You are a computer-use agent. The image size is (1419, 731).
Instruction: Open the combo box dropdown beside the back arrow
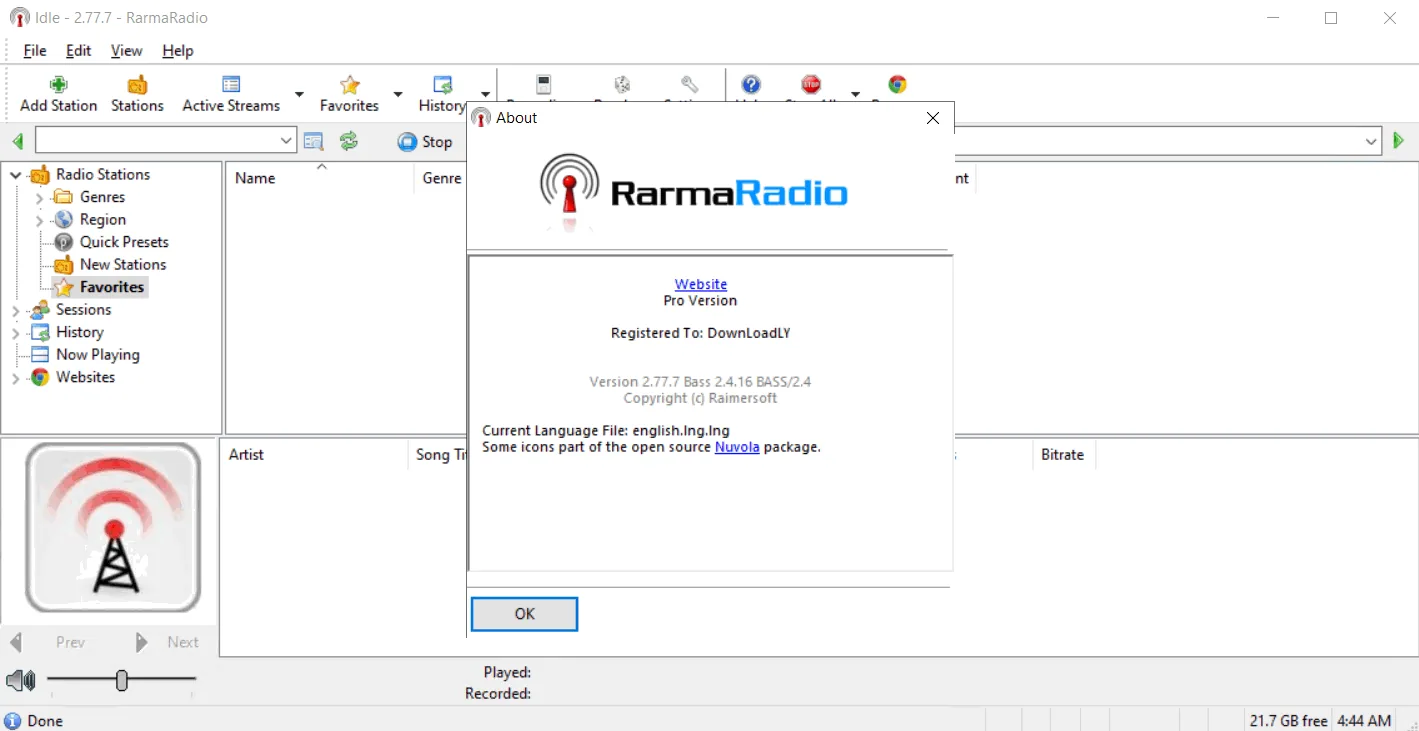point(286,141)
